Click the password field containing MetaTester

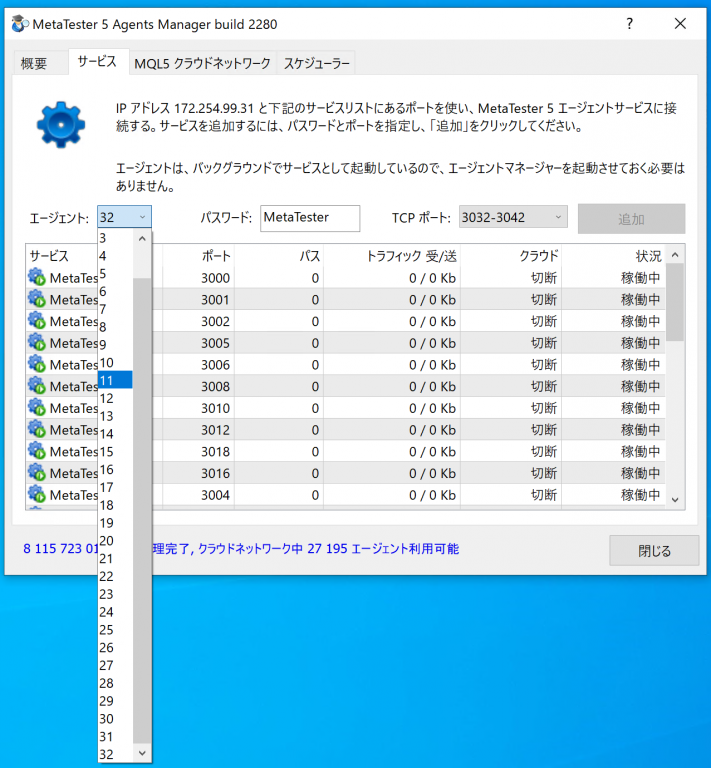coord(309,218)
